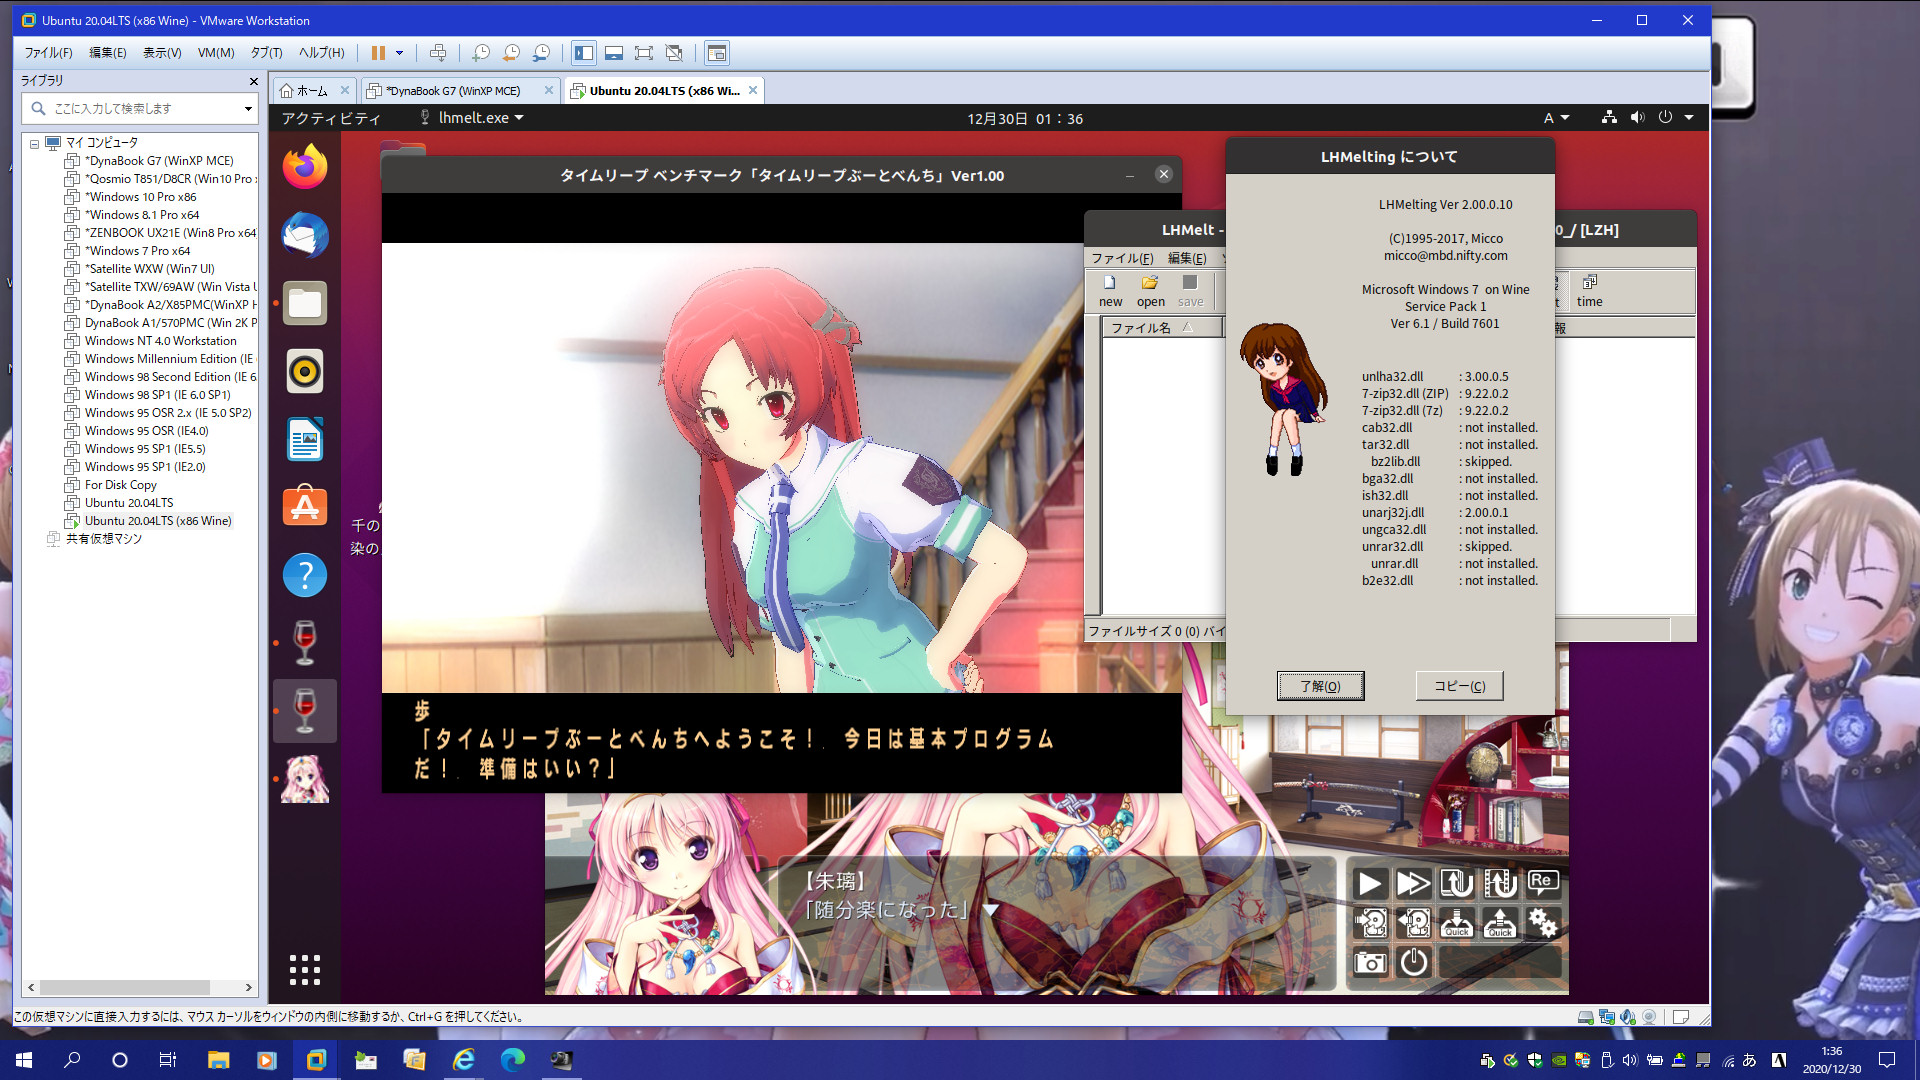Click コピー(C) button in about dialog
This screenshot has width=1920, height=1080.
tap(1459, 686)
